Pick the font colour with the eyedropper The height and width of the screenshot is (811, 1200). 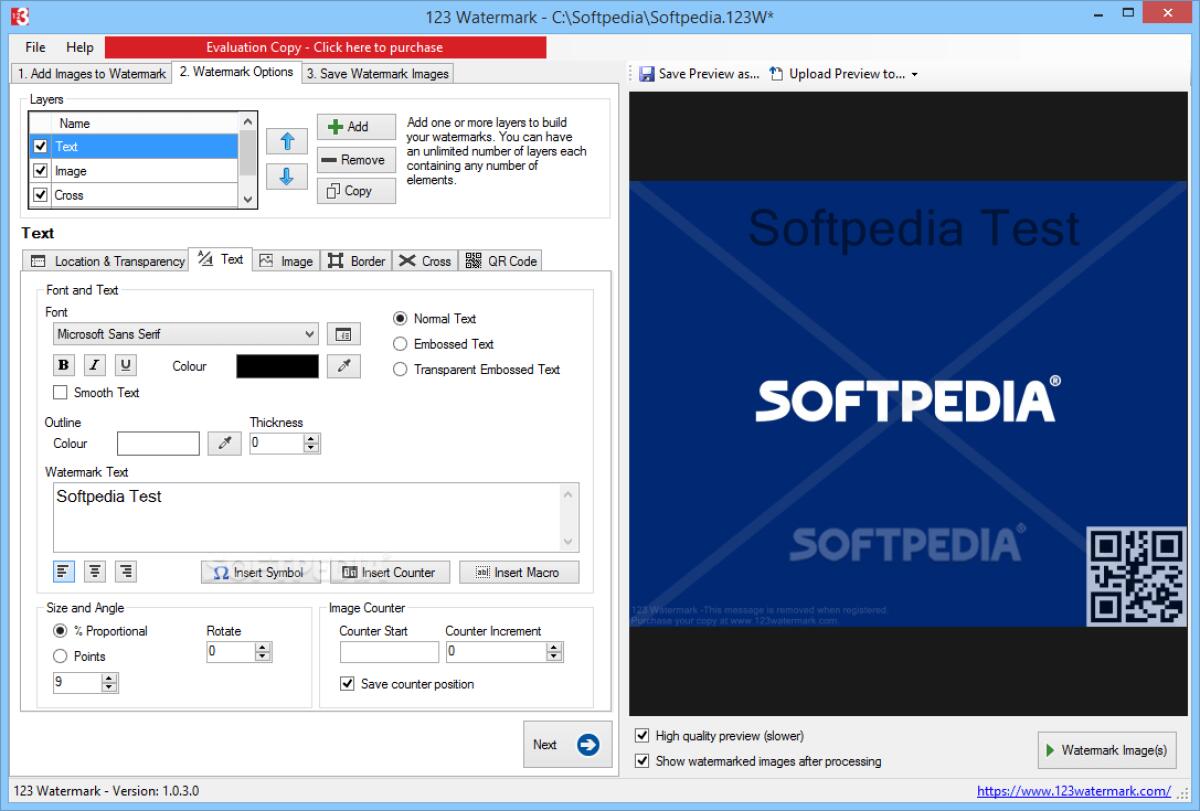343,365
